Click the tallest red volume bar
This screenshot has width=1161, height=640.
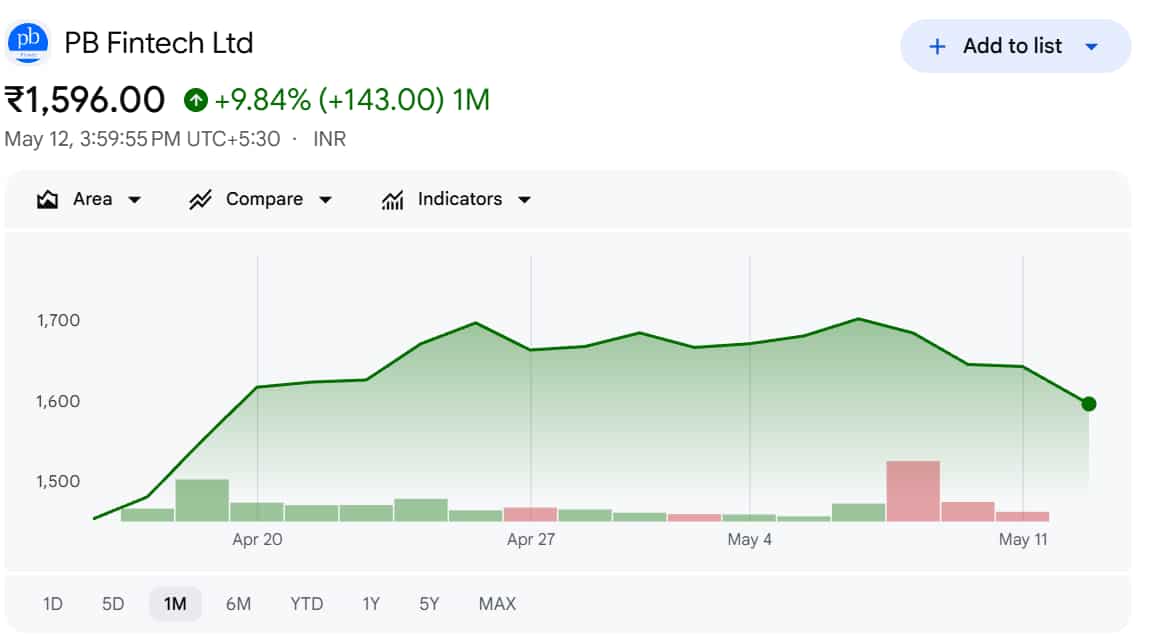[x=913, y=491]
